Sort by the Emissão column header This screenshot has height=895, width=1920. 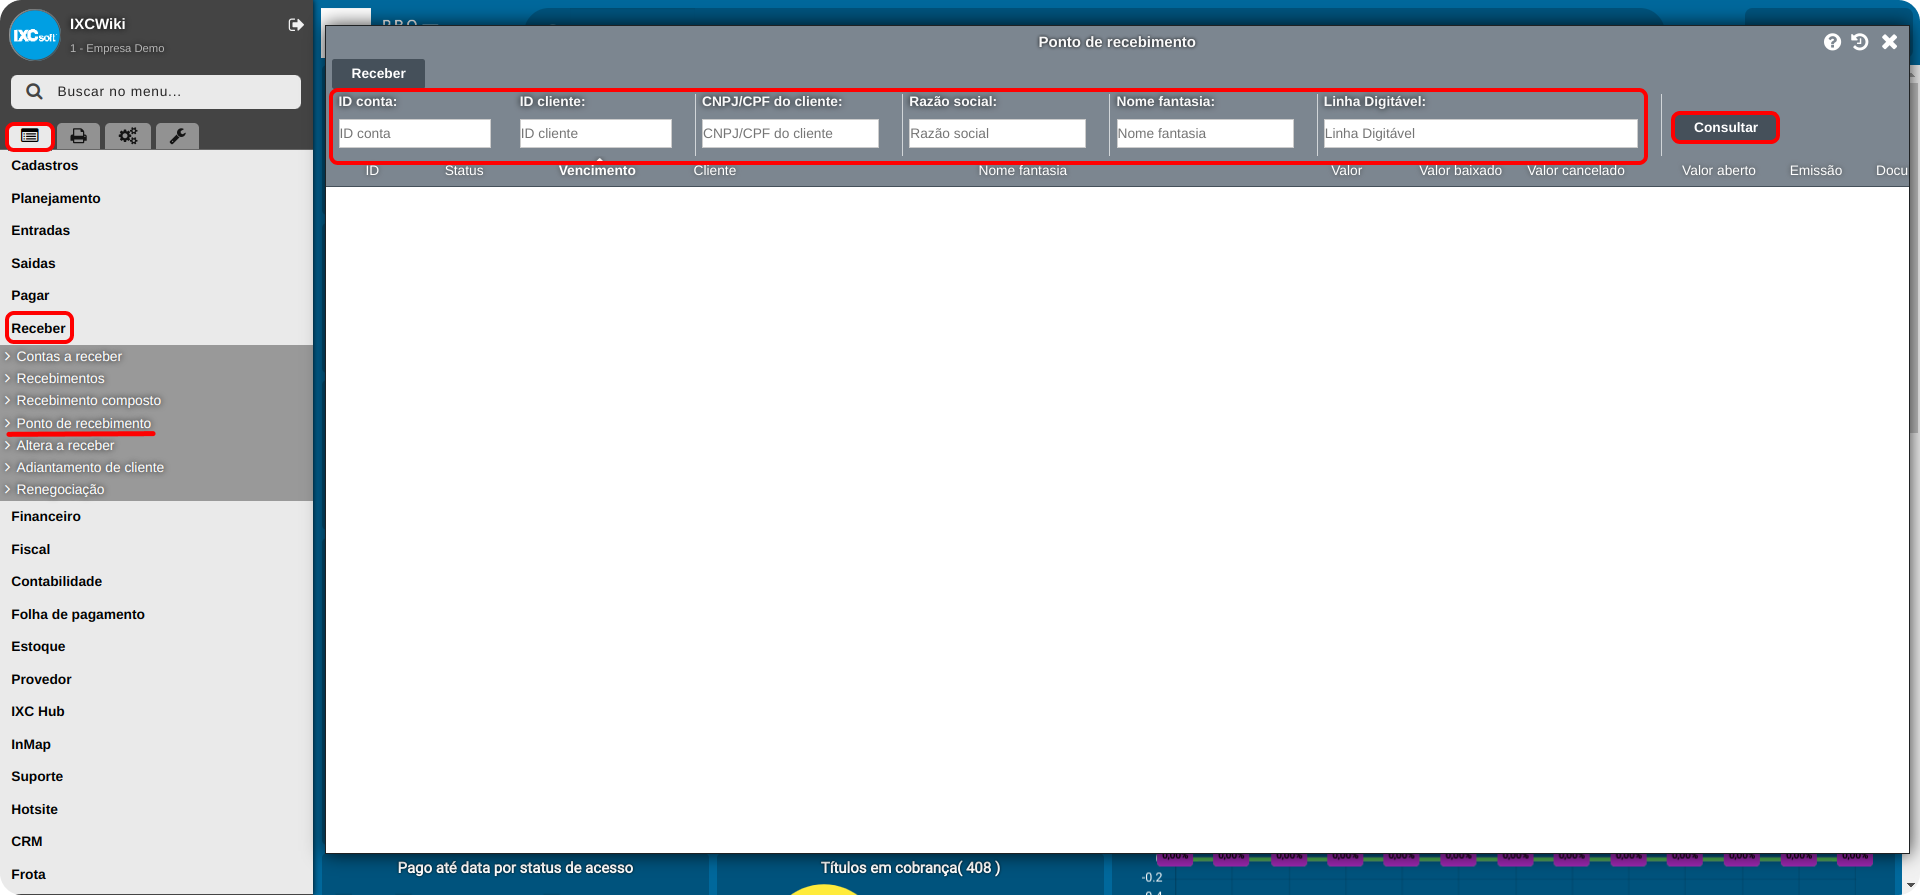point(1815,171)
